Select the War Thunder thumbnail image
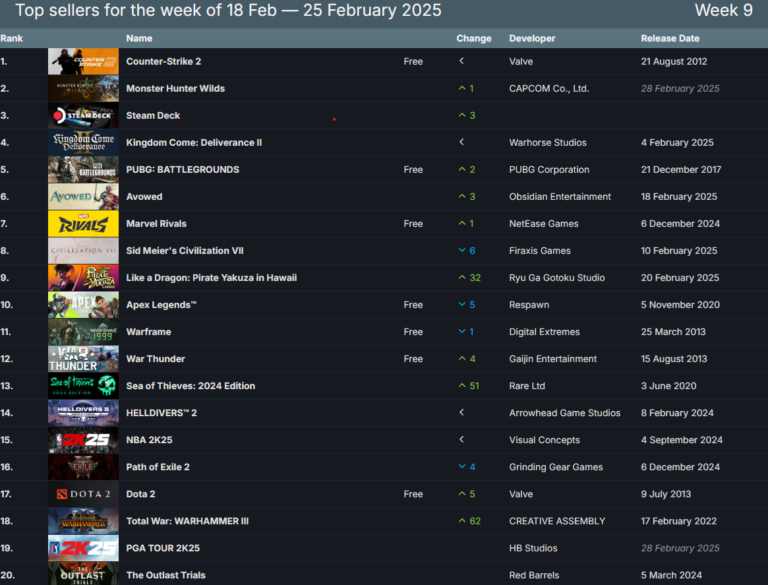Image resolution: width=768 pixels, height=585 pixels. coord(83,359)
